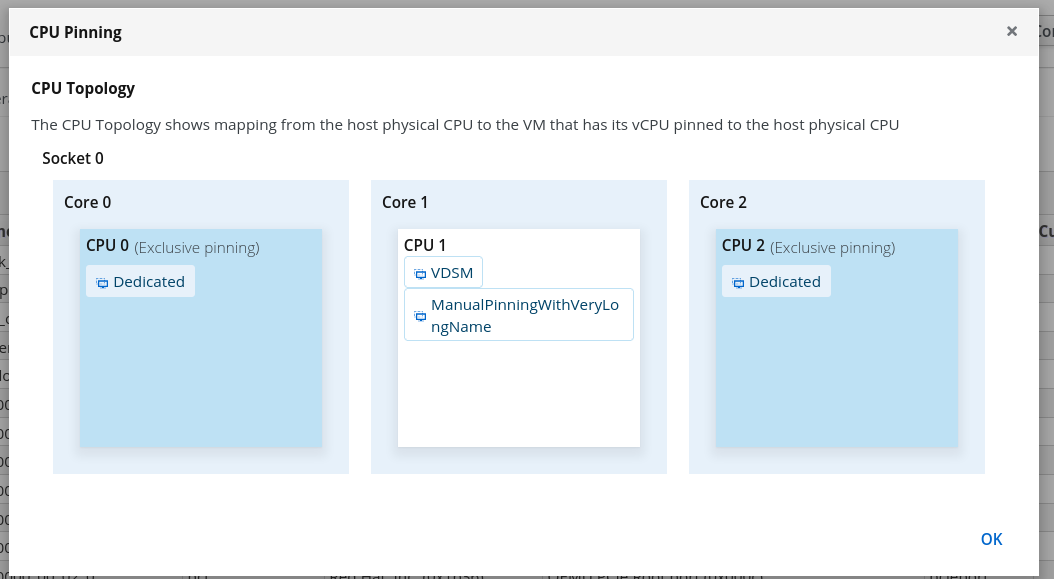The height and width of the screenshot is (579, 1054).
Task: Click the Dedicated badge under CPU 0
Action: [140, 282]
